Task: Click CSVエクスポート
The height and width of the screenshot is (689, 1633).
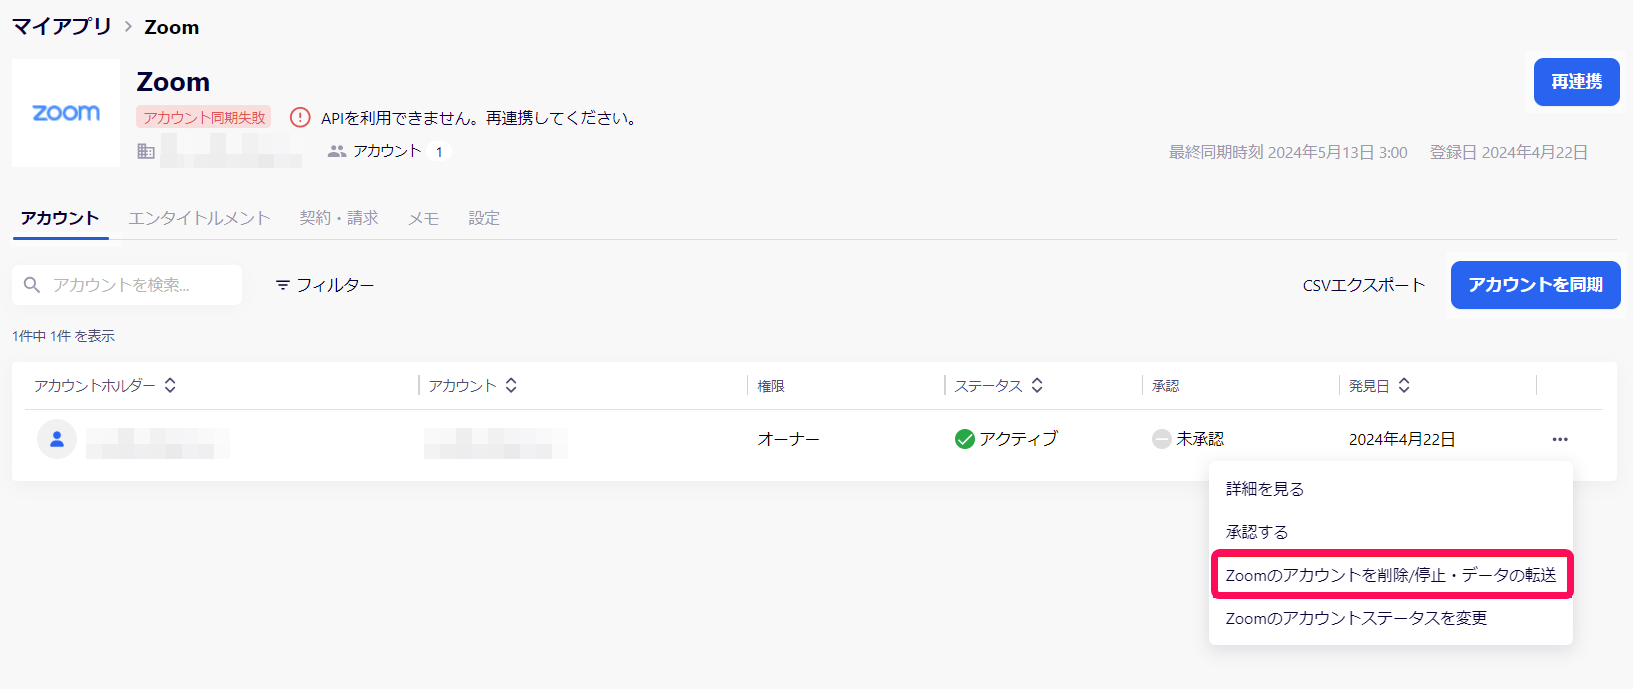Action: [1364, 285]
